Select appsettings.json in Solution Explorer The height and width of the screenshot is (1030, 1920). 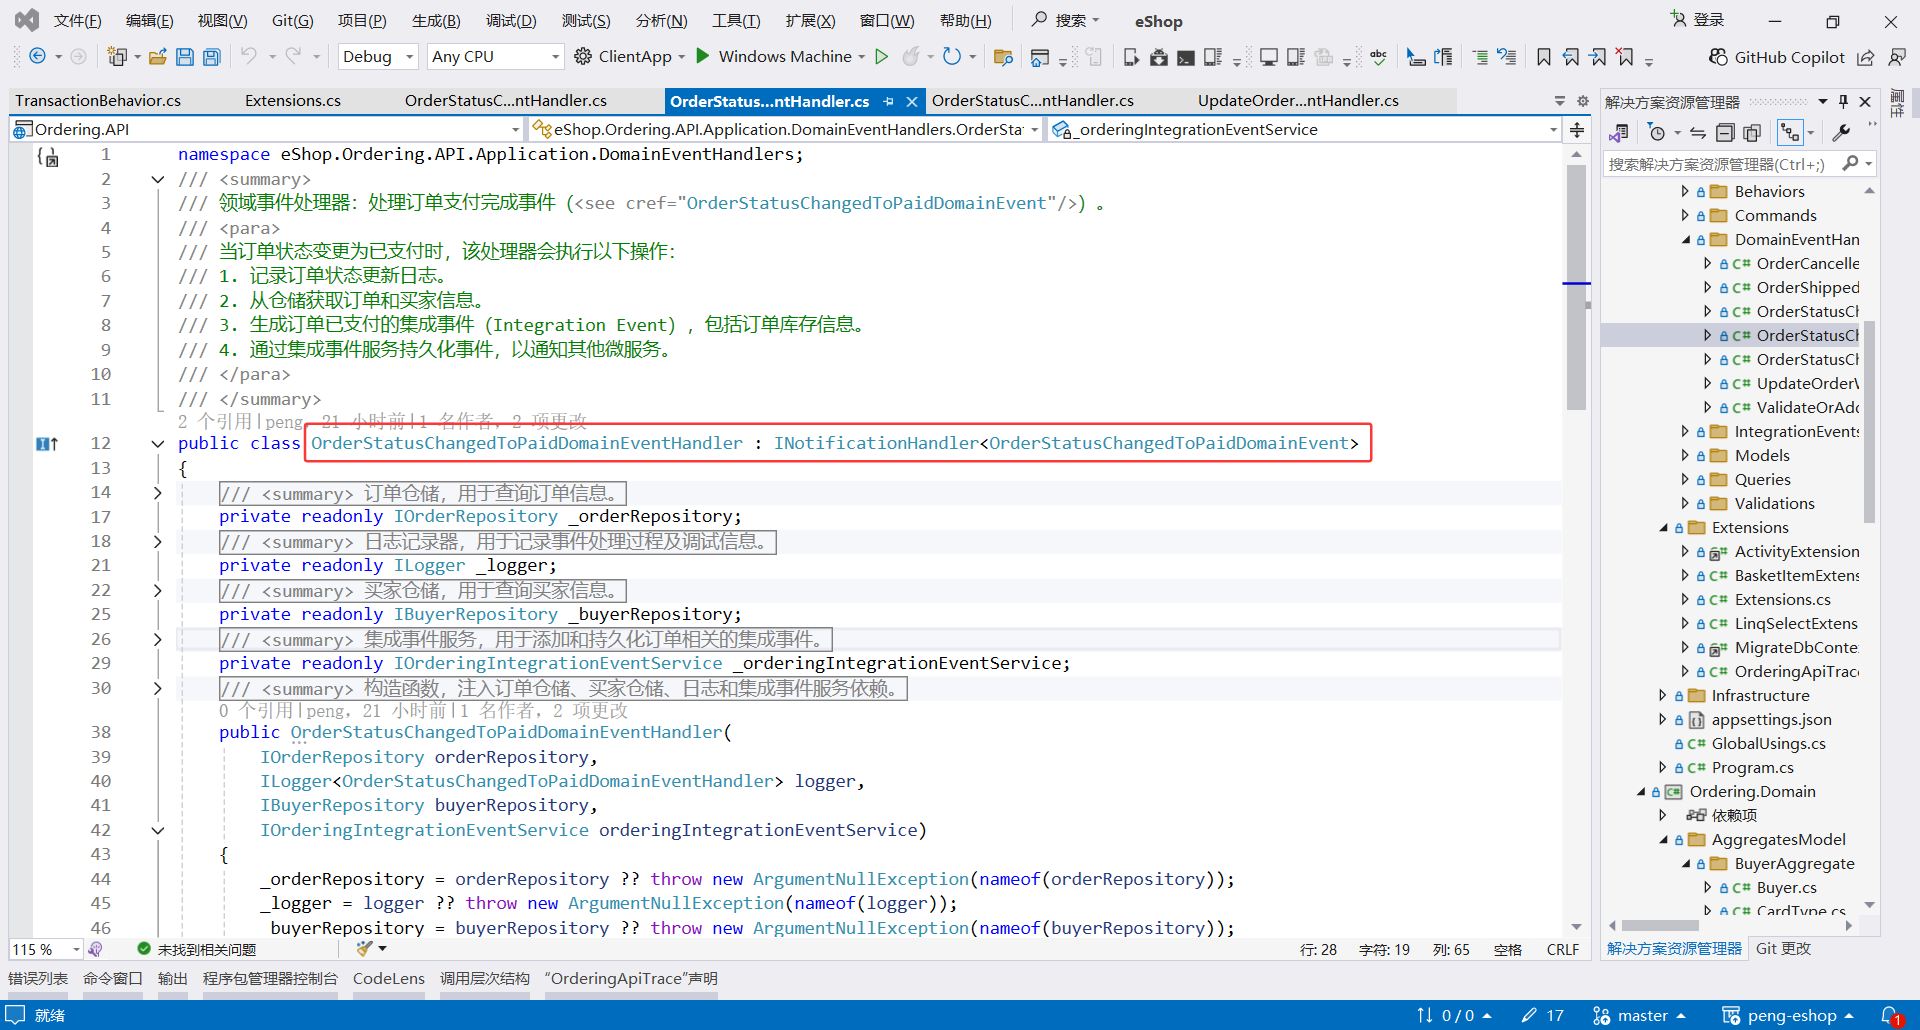tap(1771, 719)
